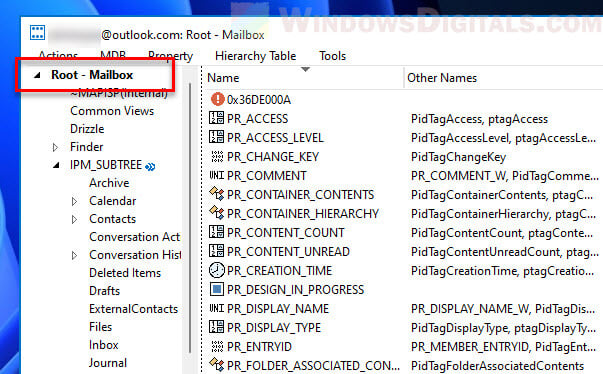Click the number icon beside PR_CONTENT_COUNT
The width and height of the screenshot is (603, 374).
[x=216, y=232]
